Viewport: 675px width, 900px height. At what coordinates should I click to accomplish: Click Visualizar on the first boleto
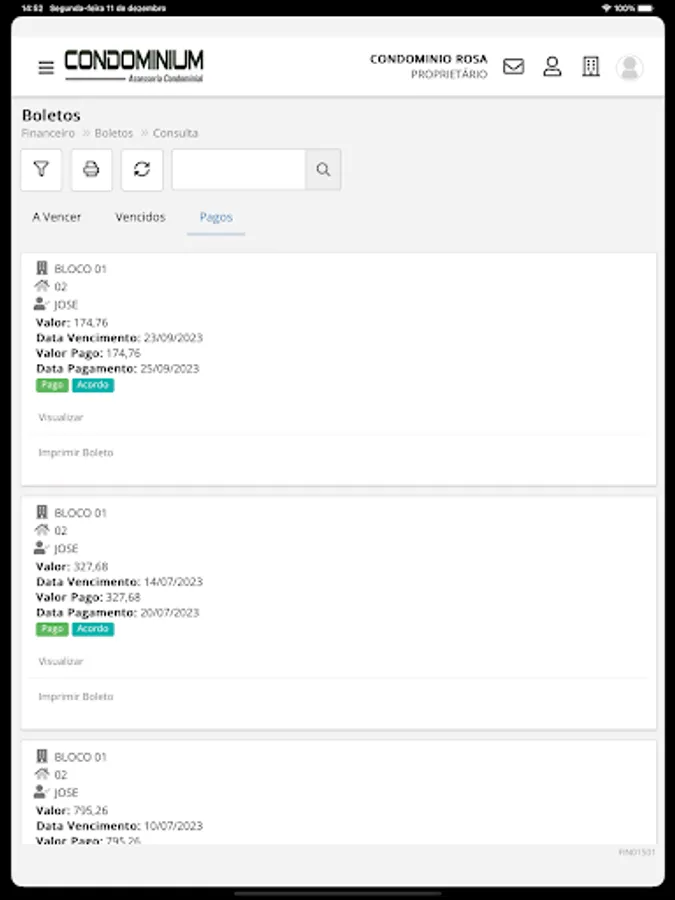[61, 417]
